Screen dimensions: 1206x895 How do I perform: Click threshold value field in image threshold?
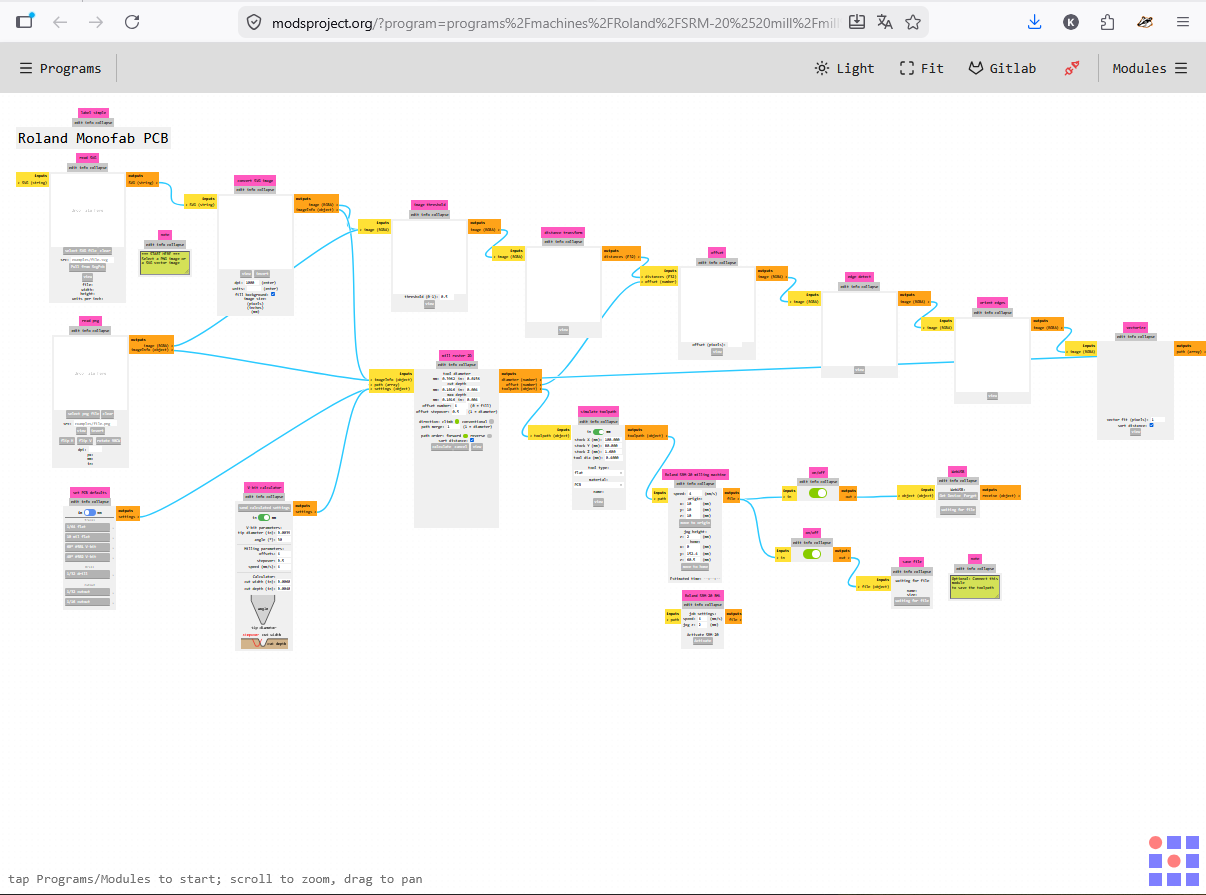pos(447,297)
